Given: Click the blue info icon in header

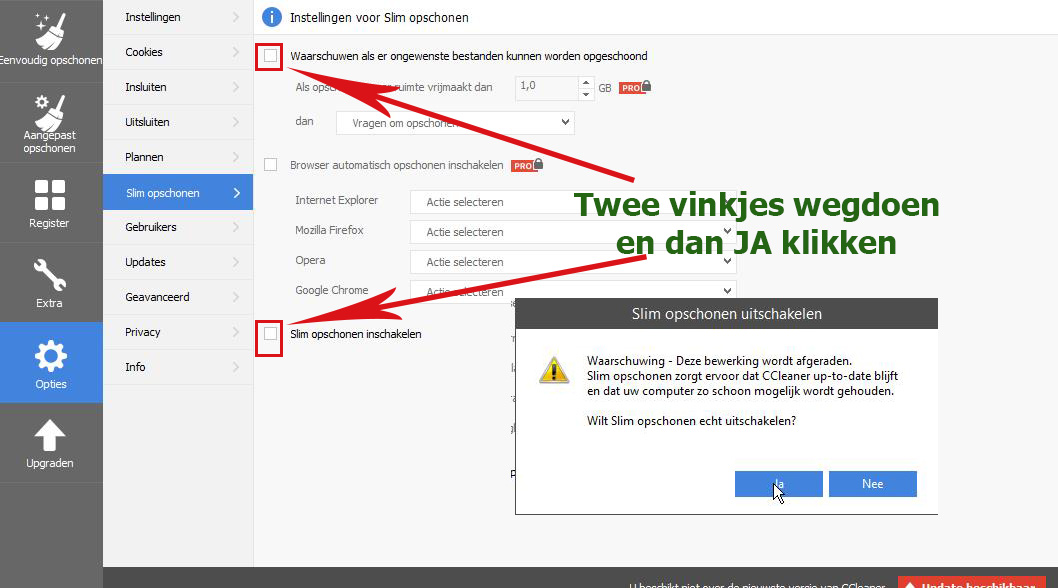Looking at the screenshot, I should pyautogui.click(x=270, y=17).
